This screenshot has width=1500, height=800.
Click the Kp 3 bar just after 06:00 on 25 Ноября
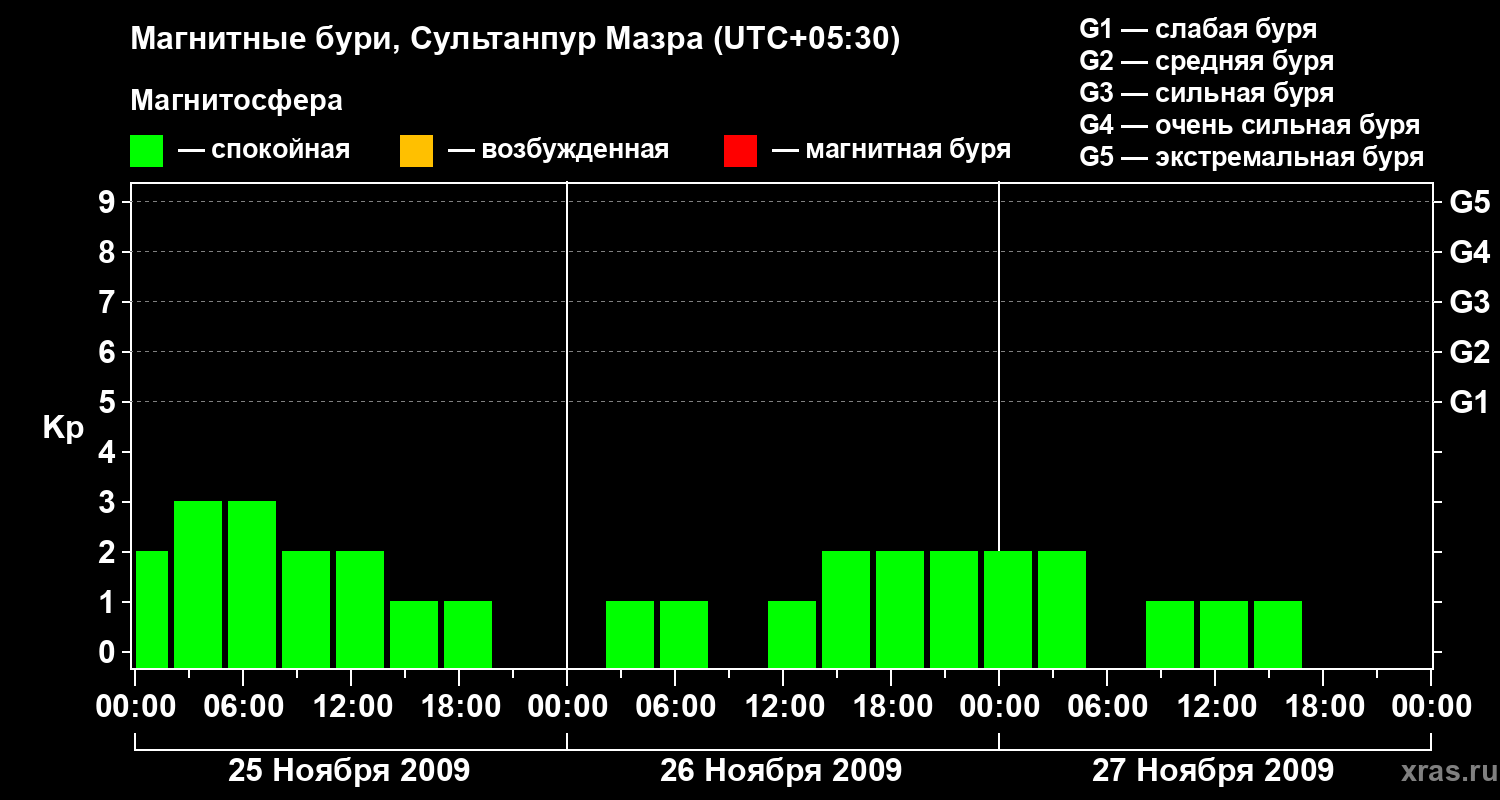pyautogui.click(x=252, y=584)
